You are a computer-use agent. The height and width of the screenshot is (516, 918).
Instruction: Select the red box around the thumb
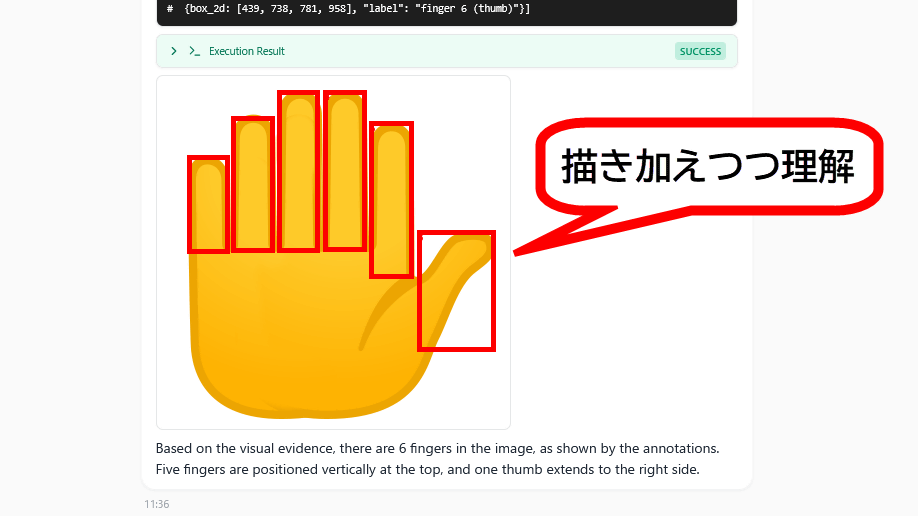(x=456, y=291)
